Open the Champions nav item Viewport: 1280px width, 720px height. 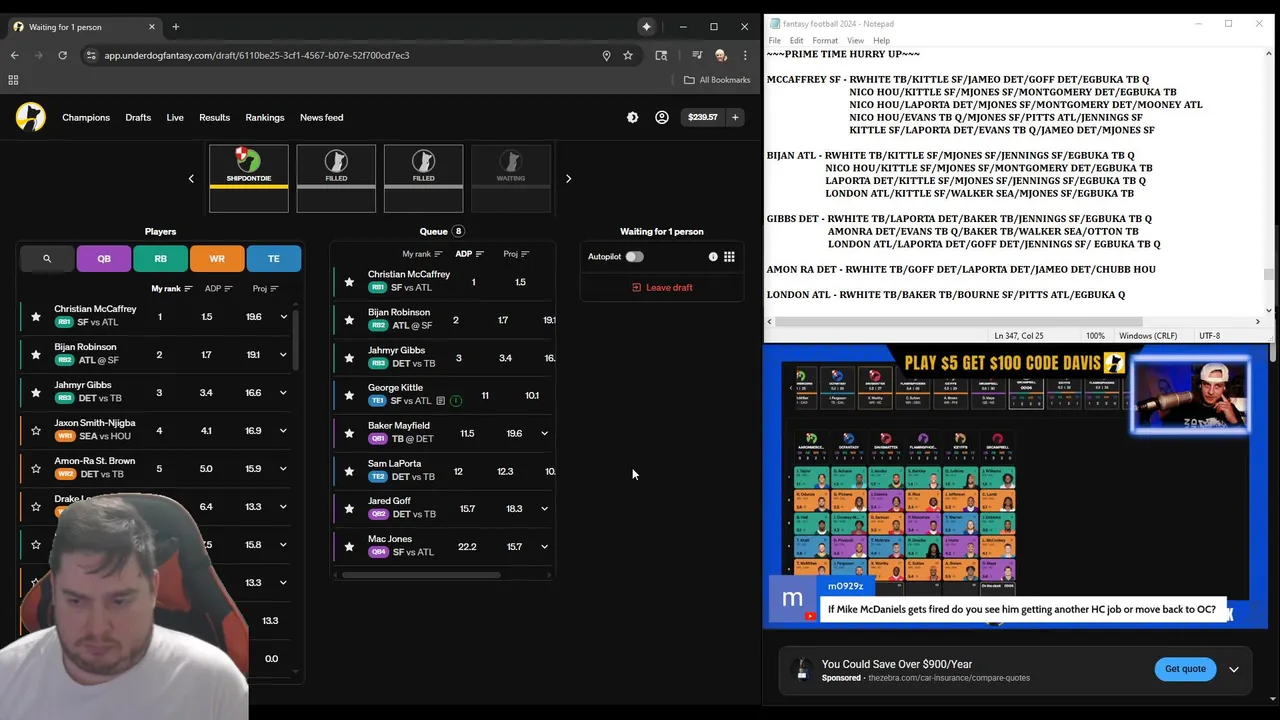(86, 117)
